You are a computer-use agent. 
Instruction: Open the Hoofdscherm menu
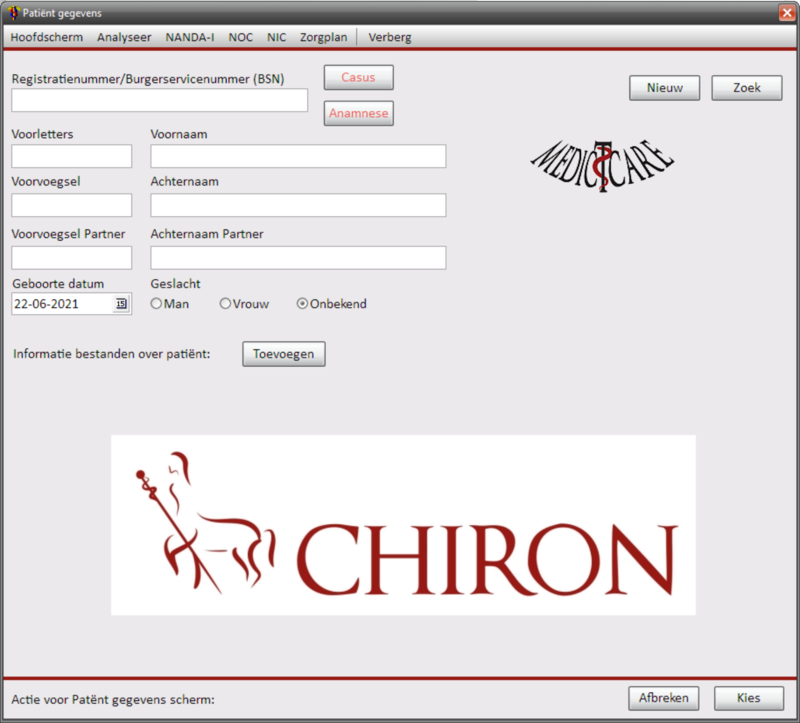pyautogui.click(x=47, y=37)
